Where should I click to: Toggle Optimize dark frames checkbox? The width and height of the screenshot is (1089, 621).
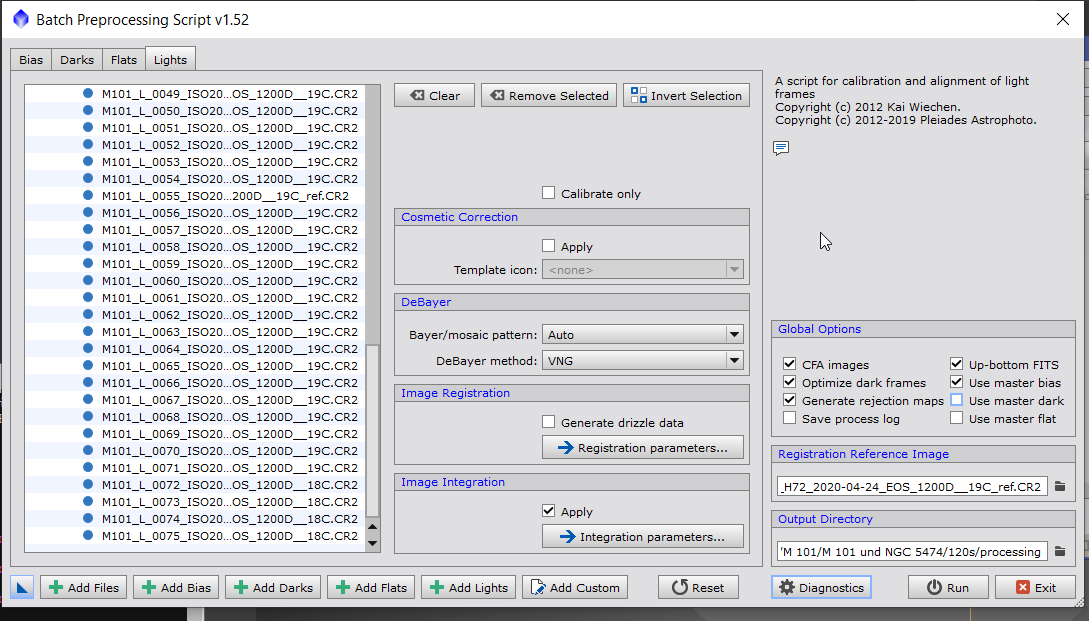[x=789, y=382]
